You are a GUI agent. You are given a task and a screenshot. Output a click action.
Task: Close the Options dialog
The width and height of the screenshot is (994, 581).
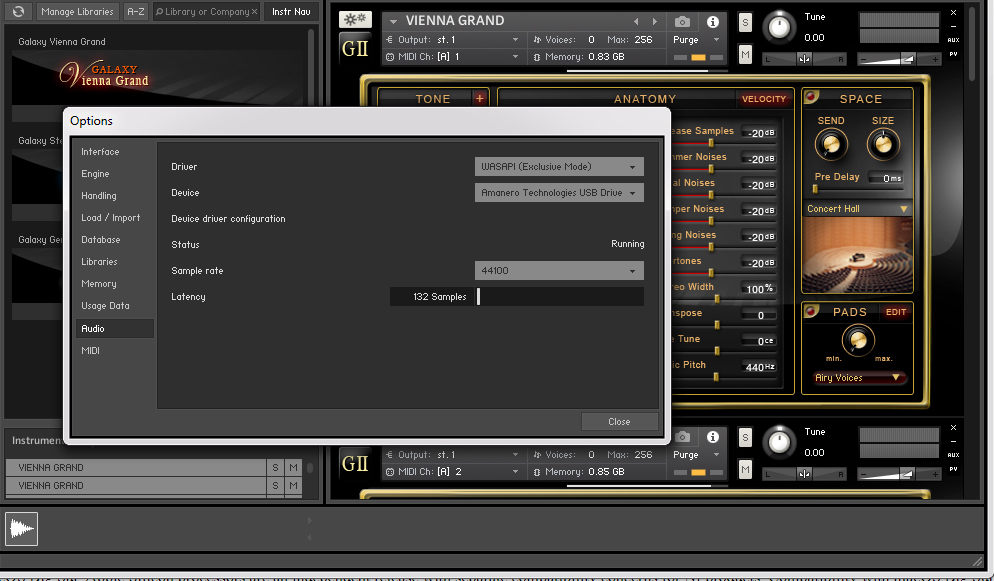coord(619,421)
